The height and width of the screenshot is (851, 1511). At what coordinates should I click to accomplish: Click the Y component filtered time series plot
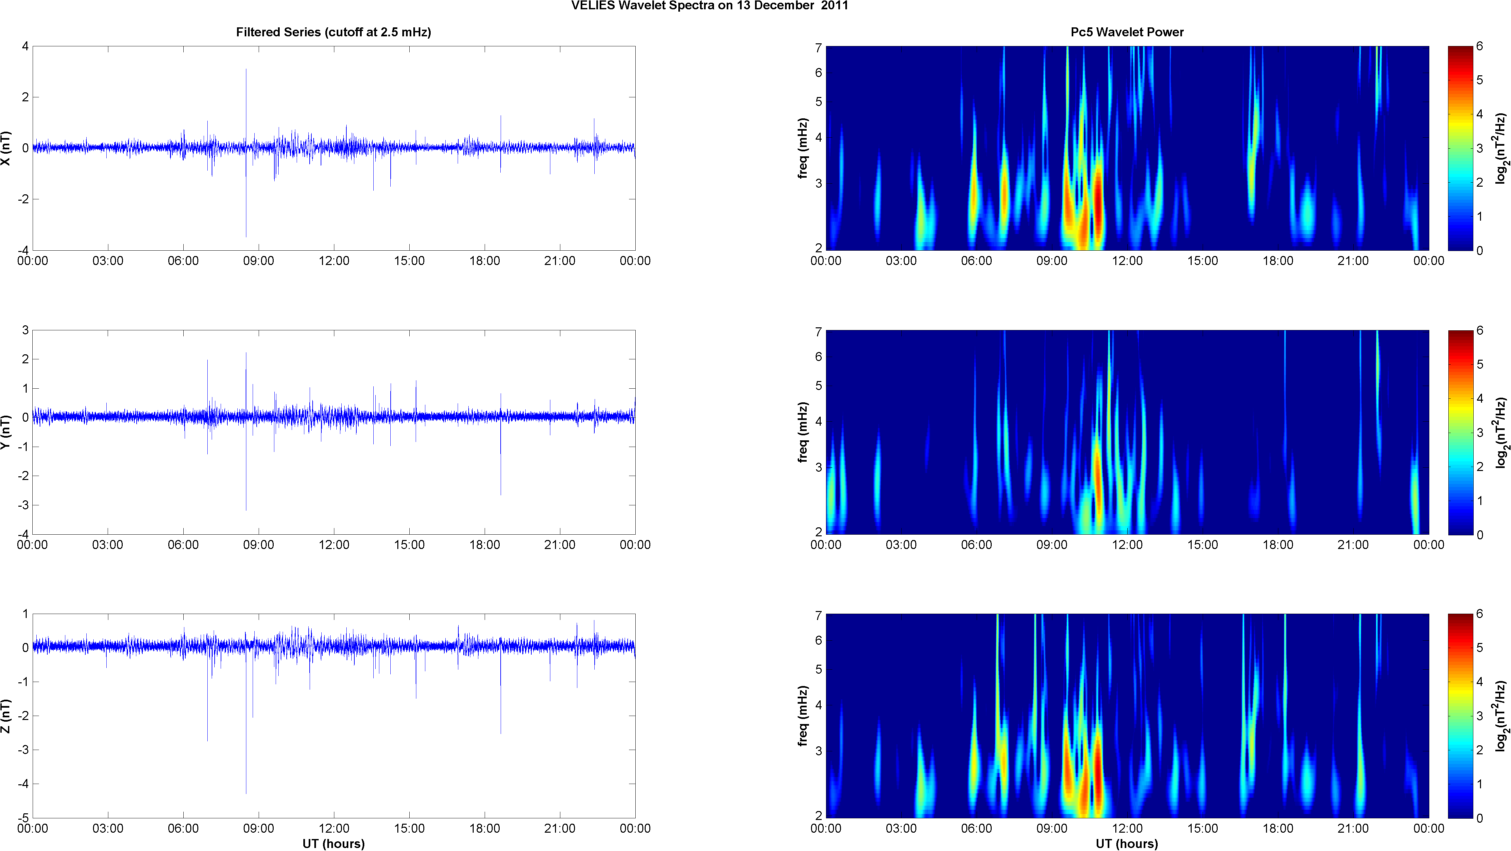[334, 432]
